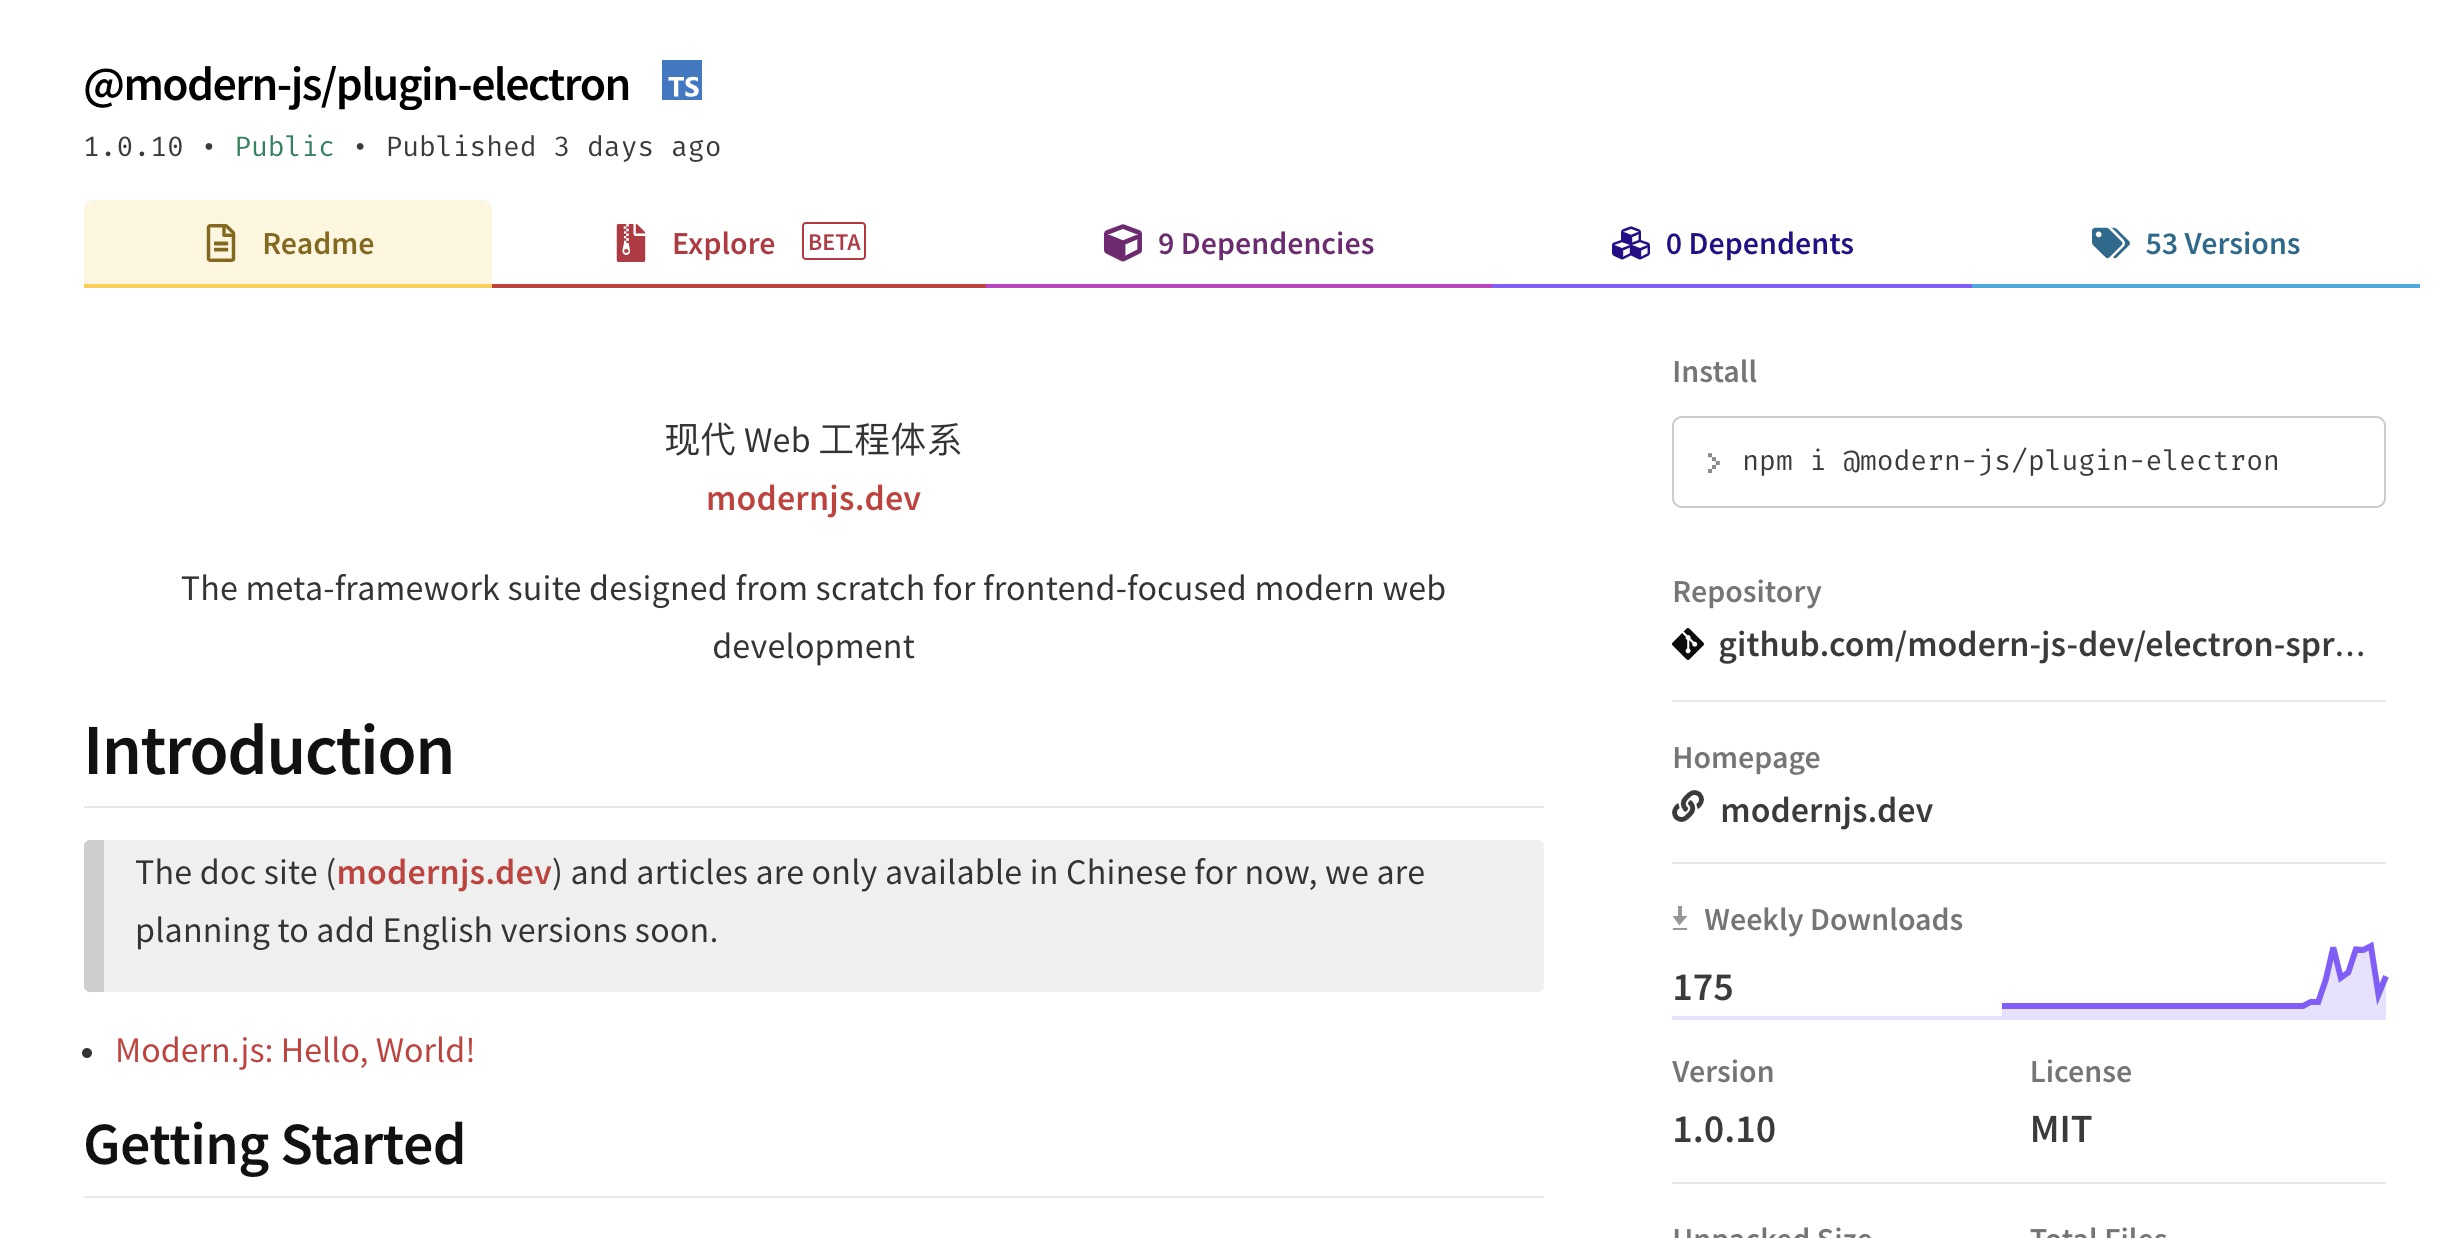2452x1238 pixels.
Task: Open the 0 Dependents tab
Action: point(1732,243)
